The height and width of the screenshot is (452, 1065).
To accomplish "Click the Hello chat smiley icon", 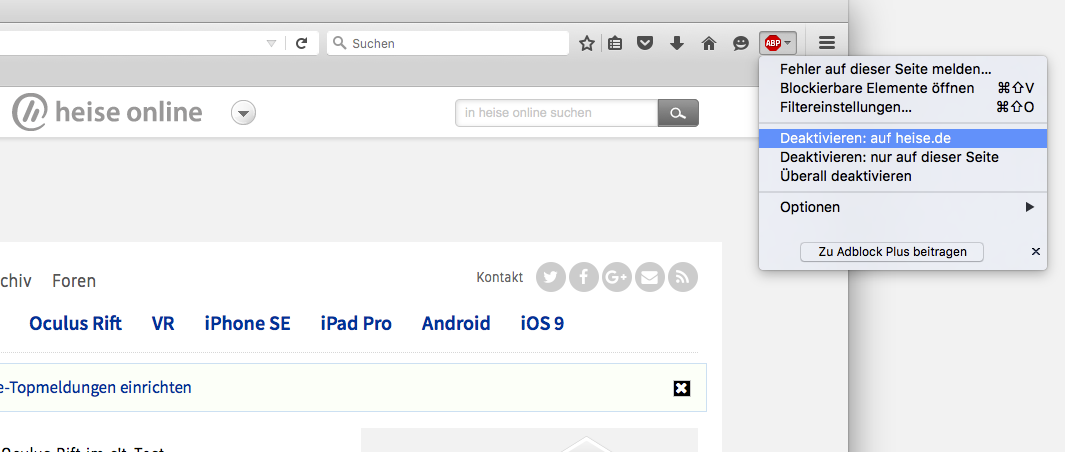I will point(740,44).
